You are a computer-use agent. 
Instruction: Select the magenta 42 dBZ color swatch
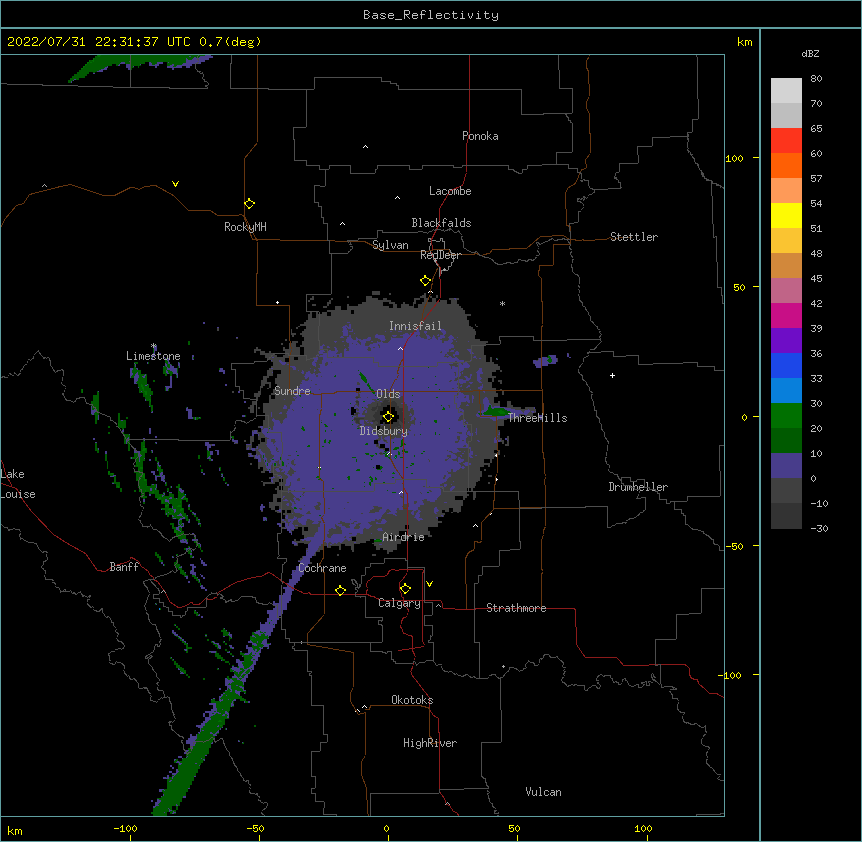[786, 315]
